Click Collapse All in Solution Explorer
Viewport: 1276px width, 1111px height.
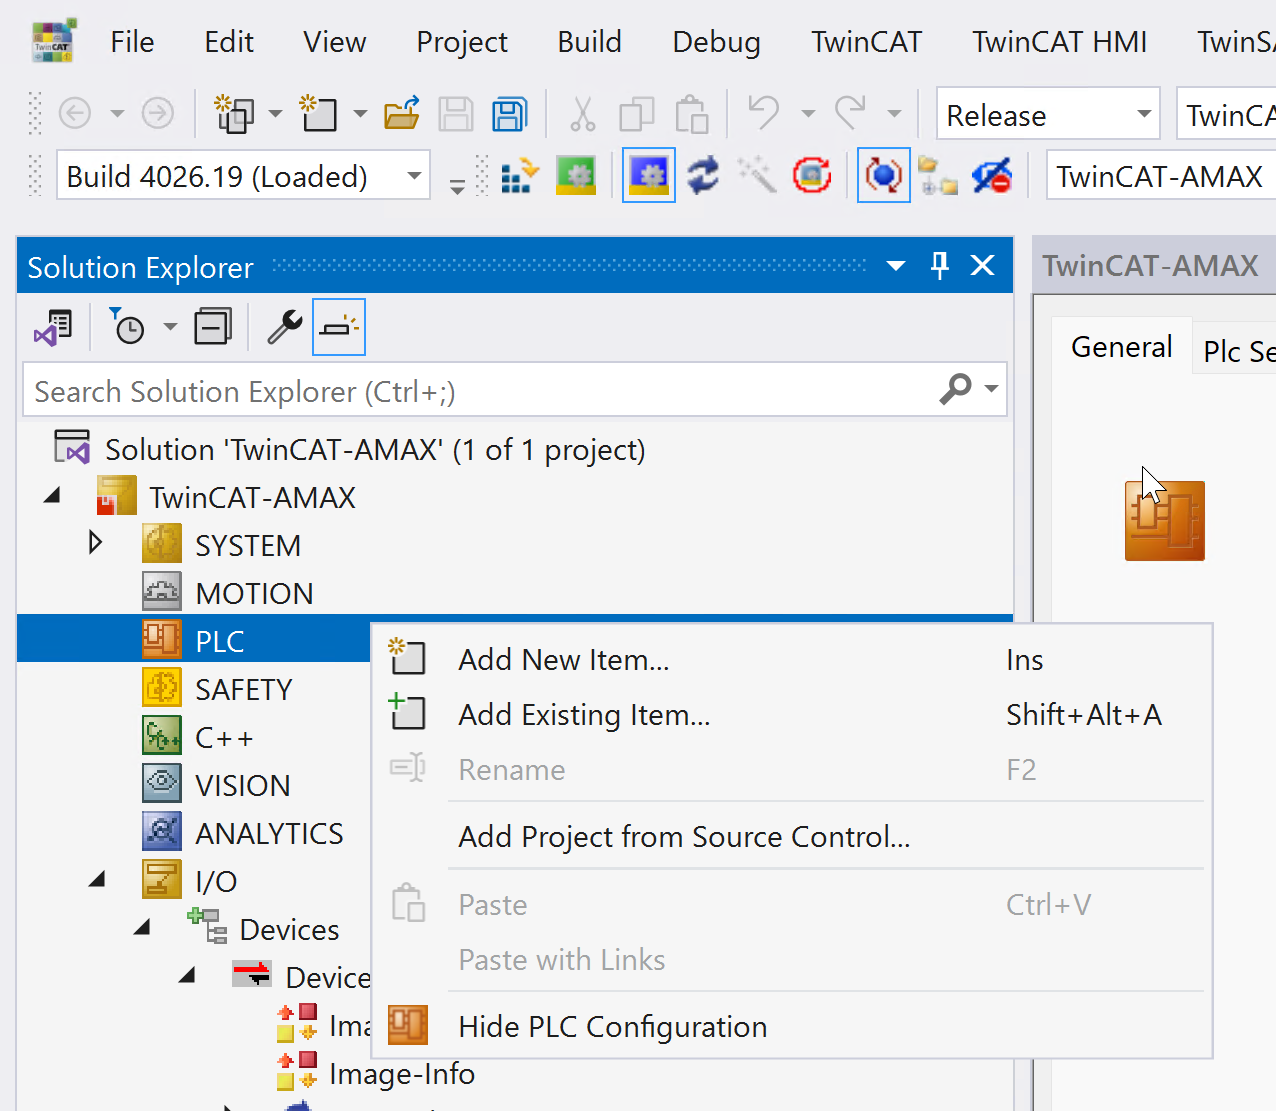(x=212, y=327)
